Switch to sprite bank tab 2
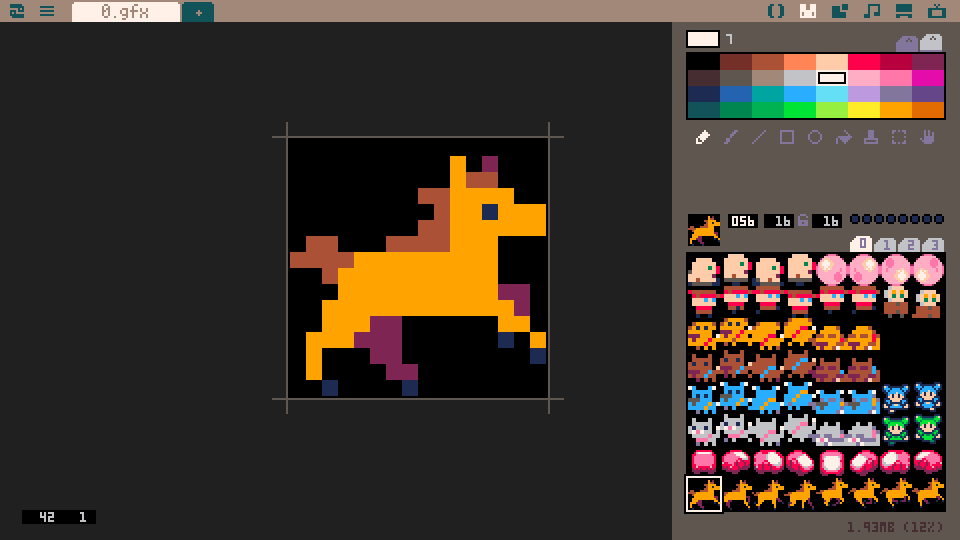Viewport: 960px width, 540px height. pos(909,245)
